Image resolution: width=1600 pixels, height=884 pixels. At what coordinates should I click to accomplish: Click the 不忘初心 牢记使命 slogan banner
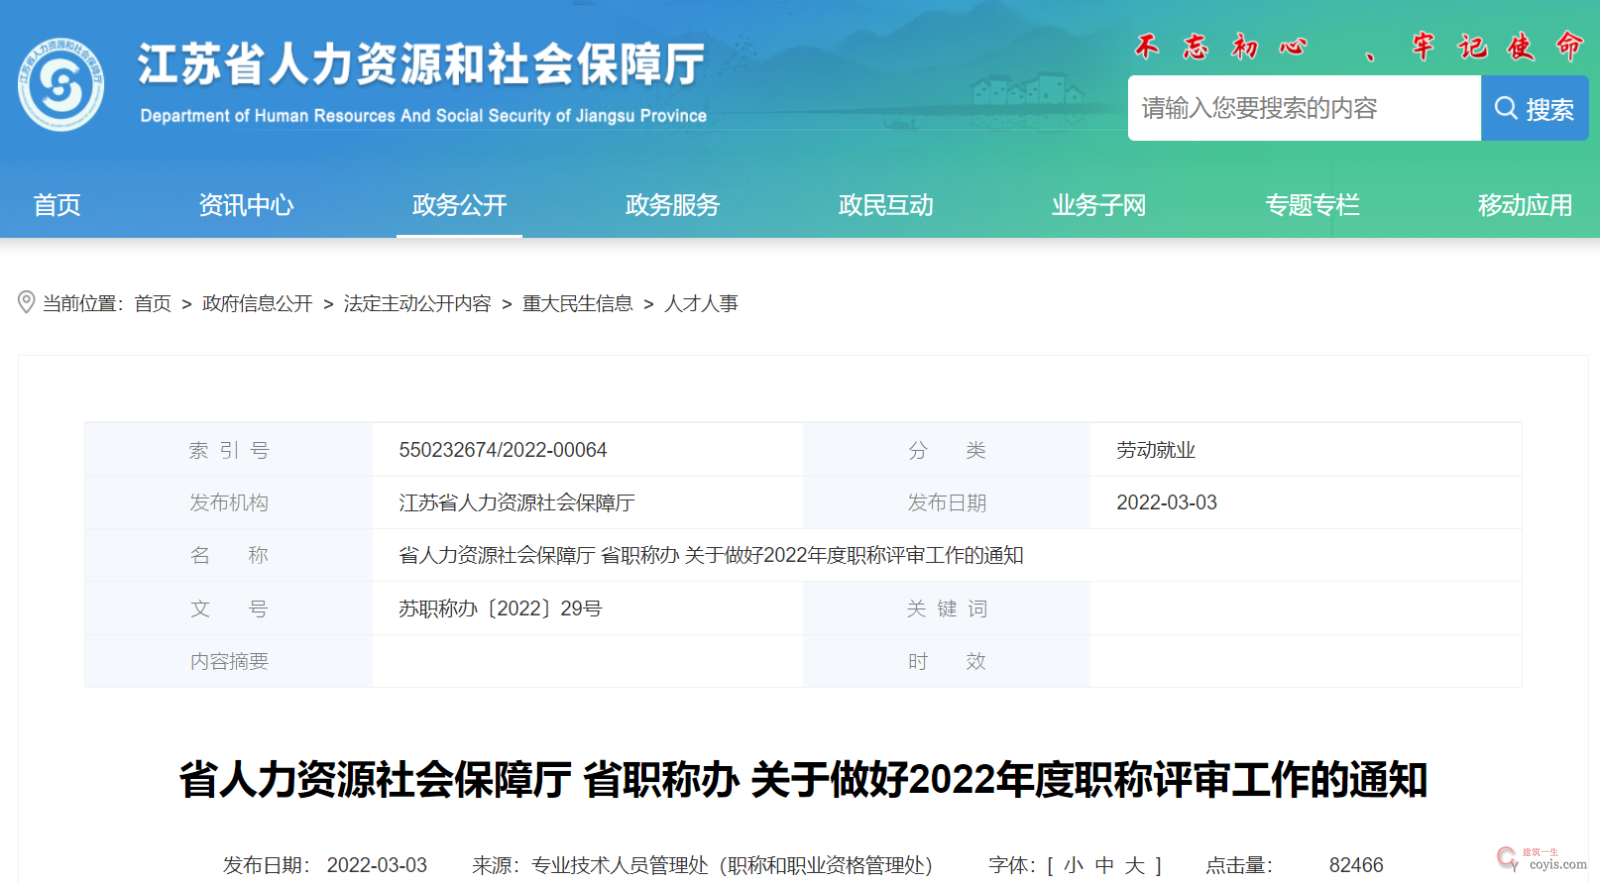point(1359,46)
